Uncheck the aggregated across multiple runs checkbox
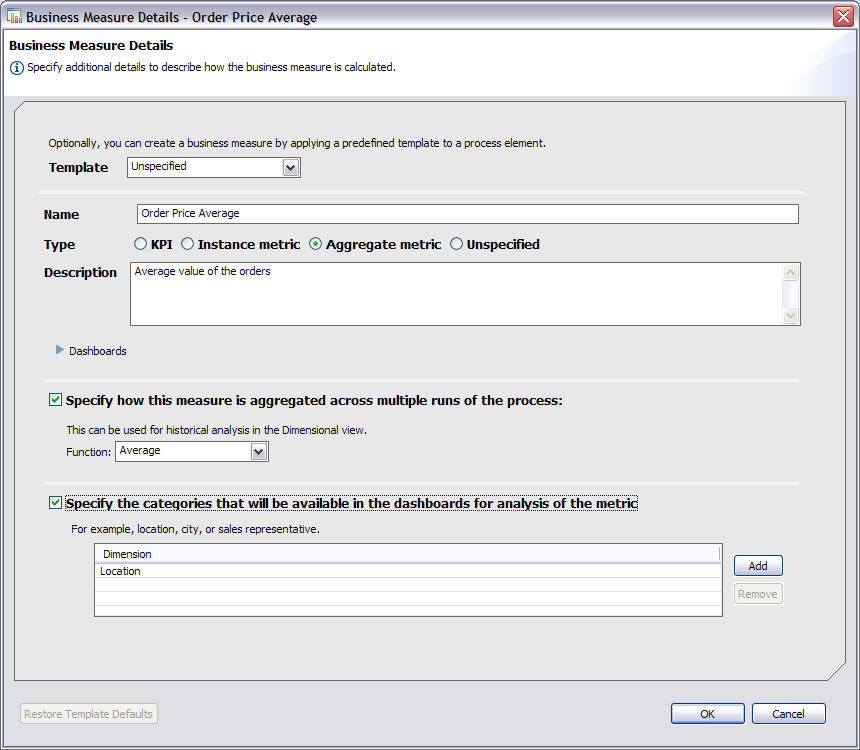Image resolution: width=860 pixels, height=750 pixels. (x=55, y=399)
